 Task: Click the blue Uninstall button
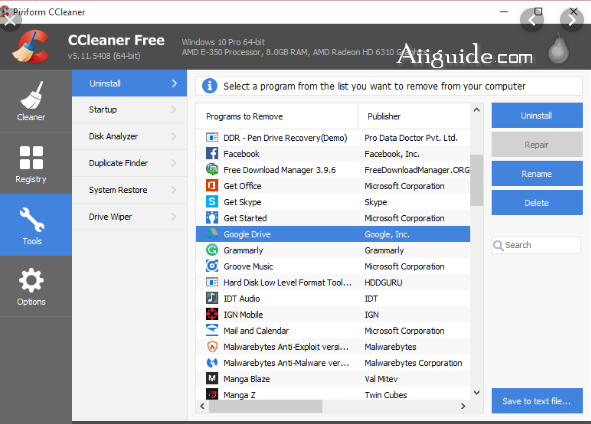coord(537,115)
